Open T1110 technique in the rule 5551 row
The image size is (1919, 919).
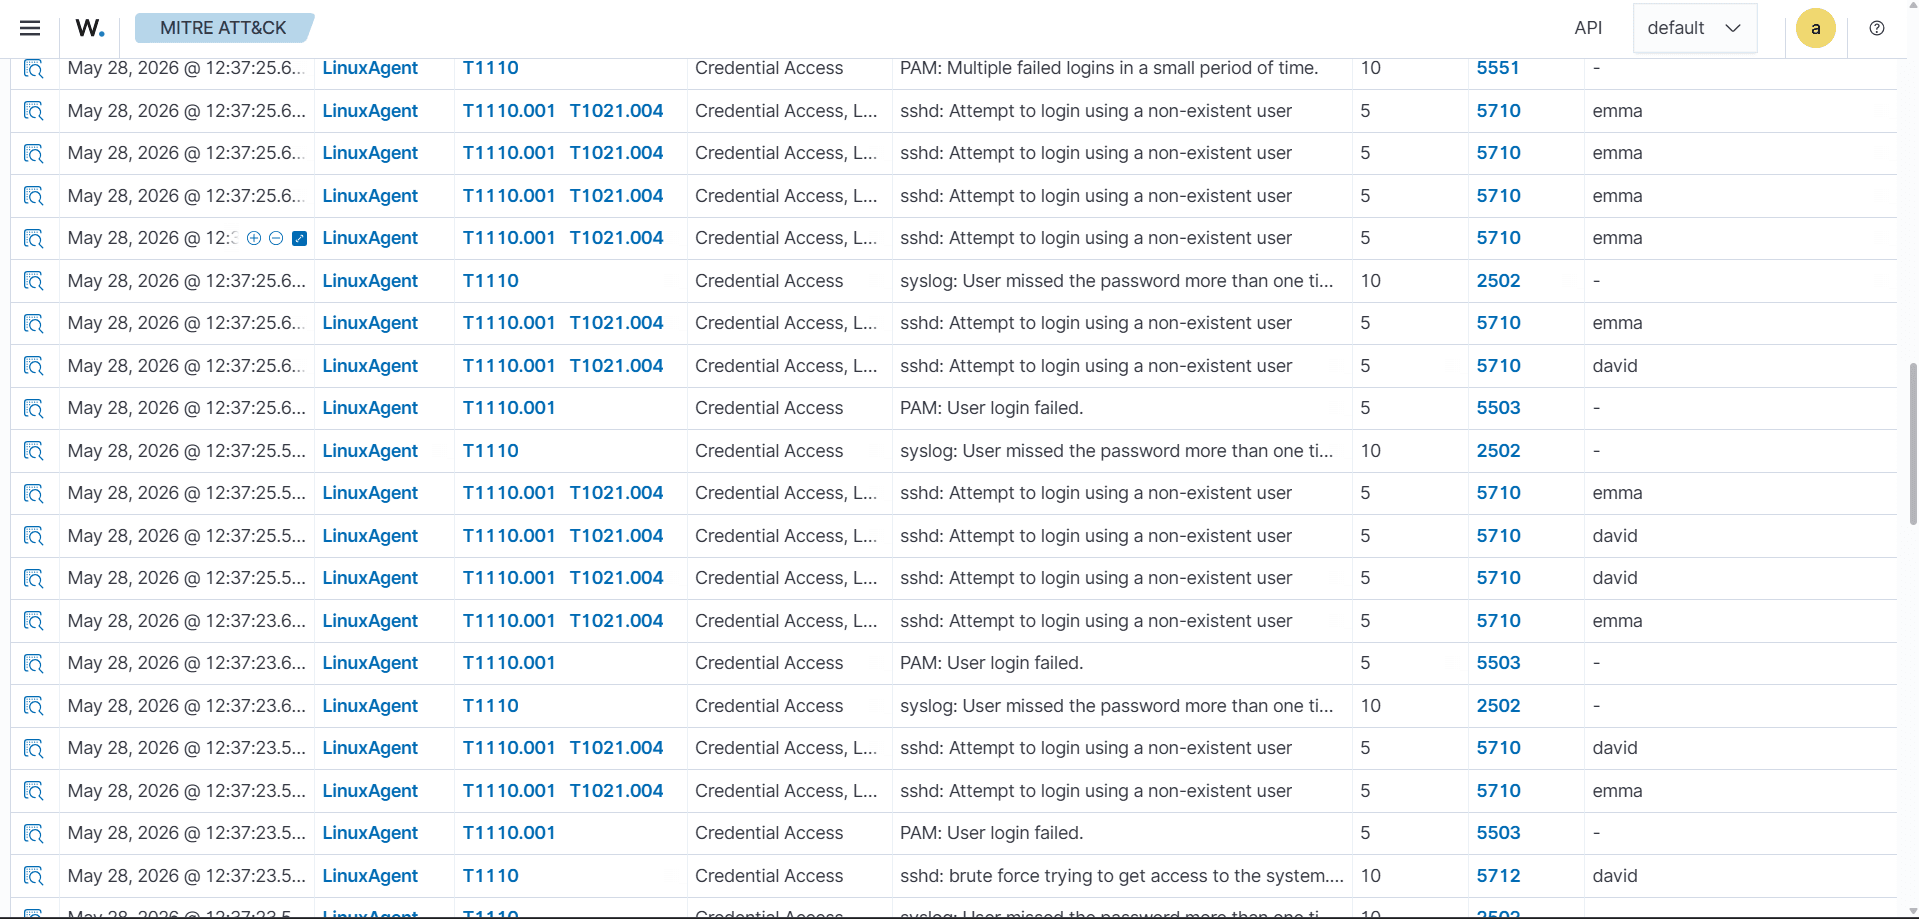coord(490,68)
